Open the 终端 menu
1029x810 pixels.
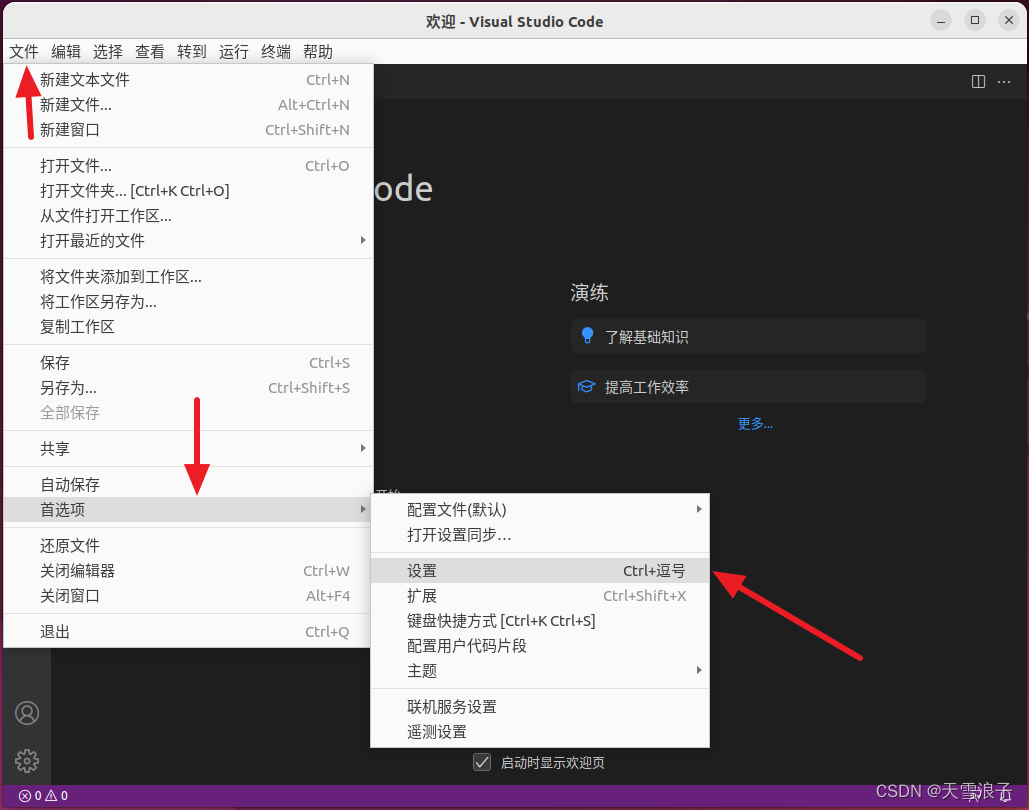276,52
